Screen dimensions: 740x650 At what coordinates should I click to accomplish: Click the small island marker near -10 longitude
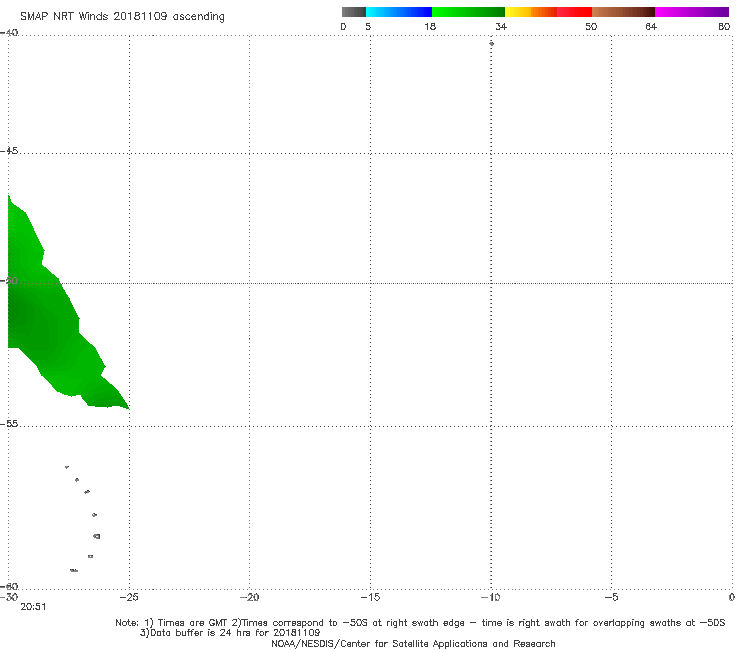coord(491,43)
